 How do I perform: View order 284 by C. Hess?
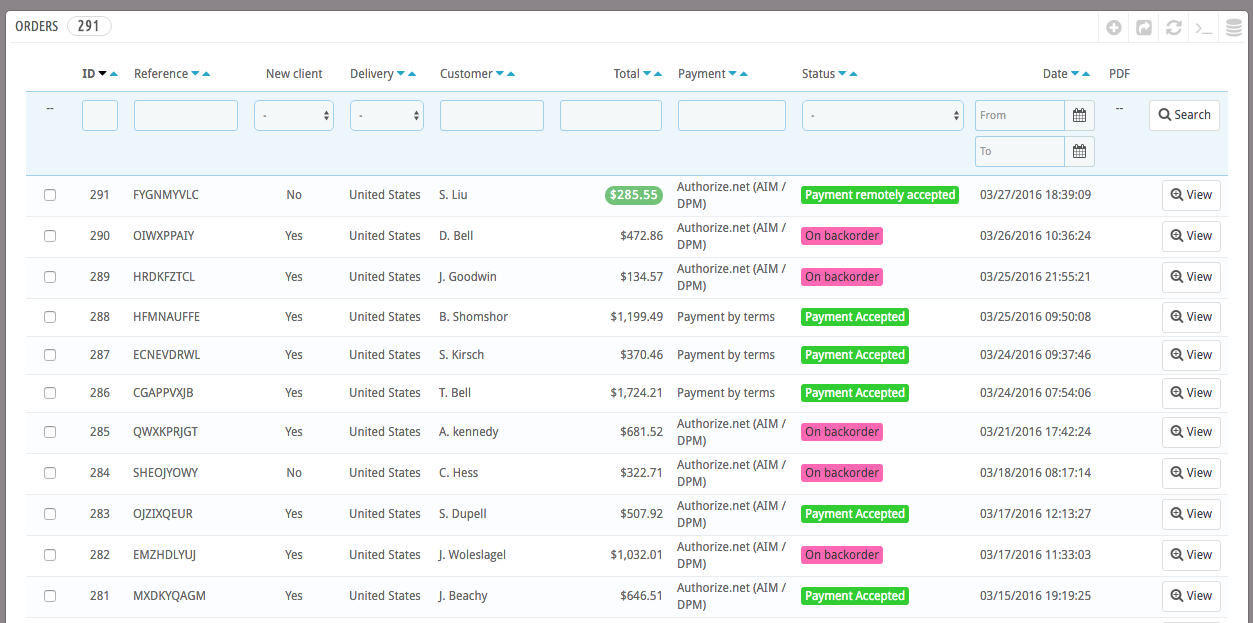tap(1191, 473)
